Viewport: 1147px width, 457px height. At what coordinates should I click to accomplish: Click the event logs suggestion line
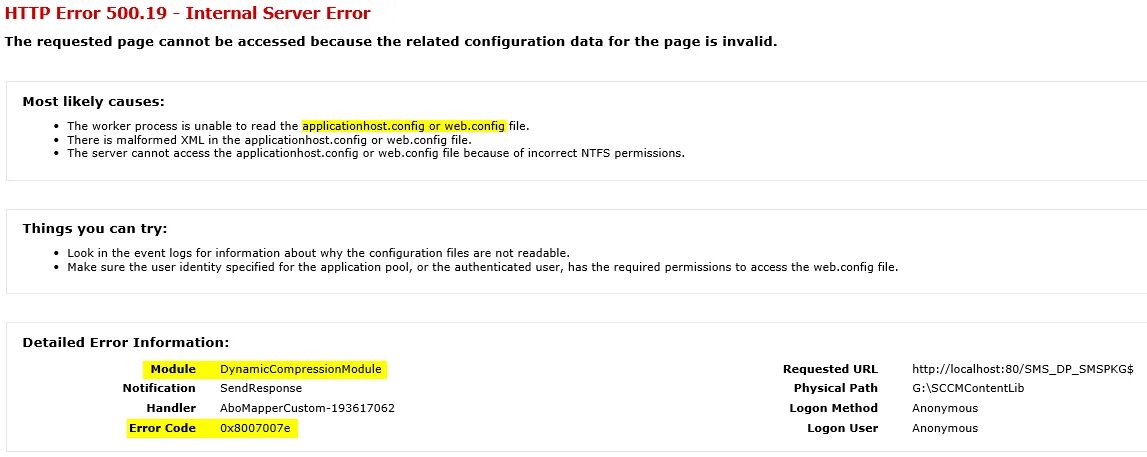(x=318, y=253)
